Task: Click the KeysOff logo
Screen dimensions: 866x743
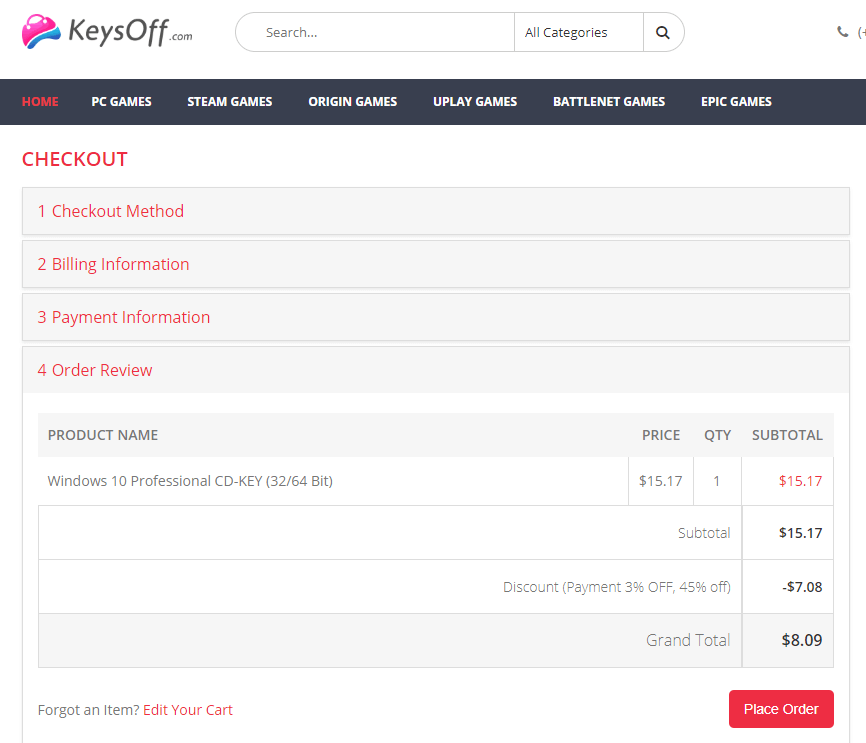Action: click(106, 32)
